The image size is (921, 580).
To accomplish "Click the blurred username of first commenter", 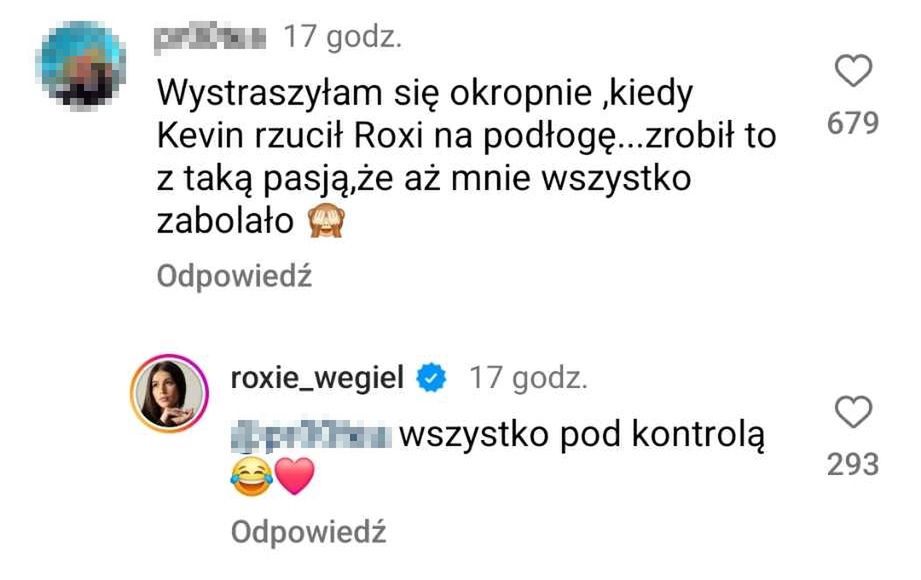I will [x=210, y=38].
